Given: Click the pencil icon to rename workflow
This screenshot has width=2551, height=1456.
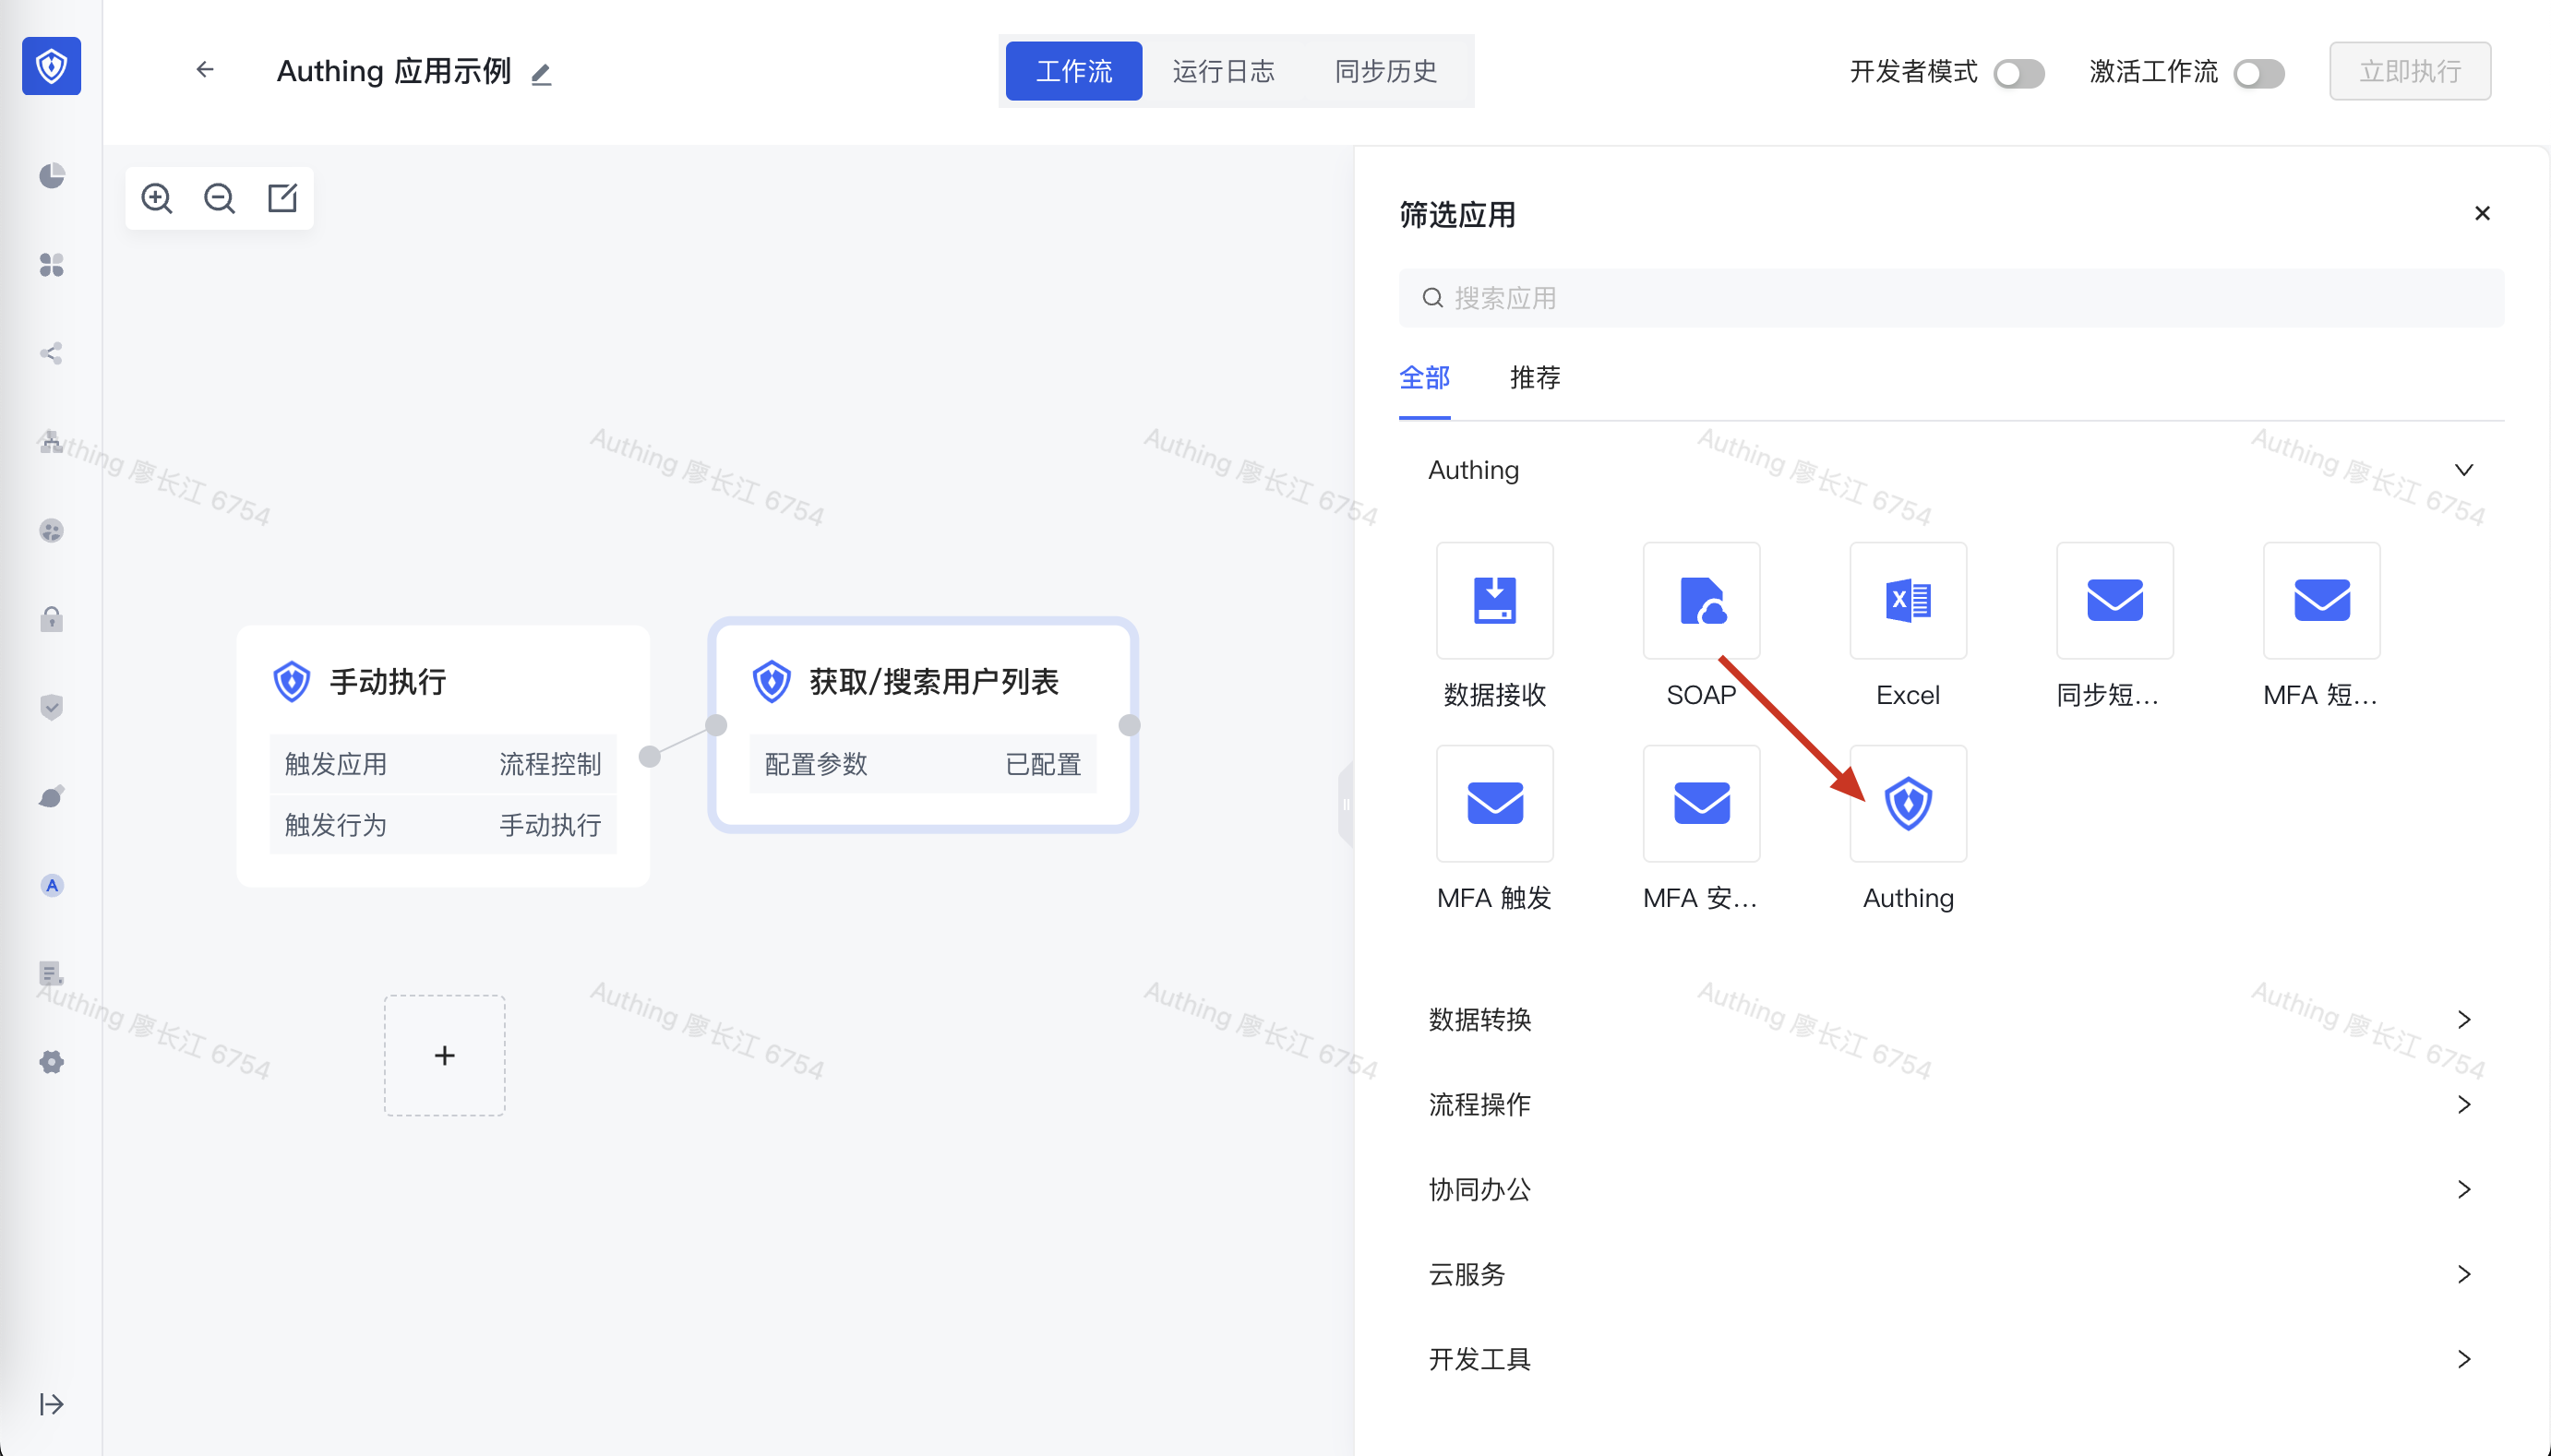Looking at the screenshot, I should 541,74.
